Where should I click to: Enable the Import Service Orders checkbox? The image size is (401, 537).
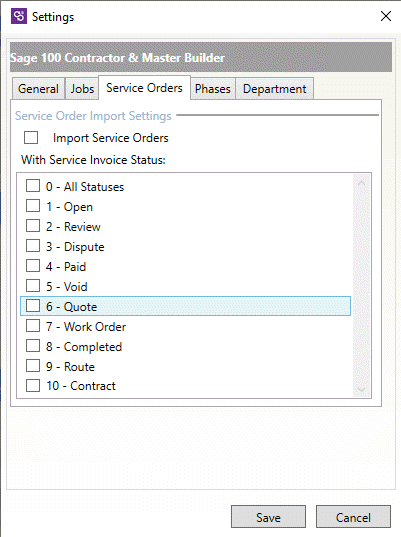[x=31, y=138]
